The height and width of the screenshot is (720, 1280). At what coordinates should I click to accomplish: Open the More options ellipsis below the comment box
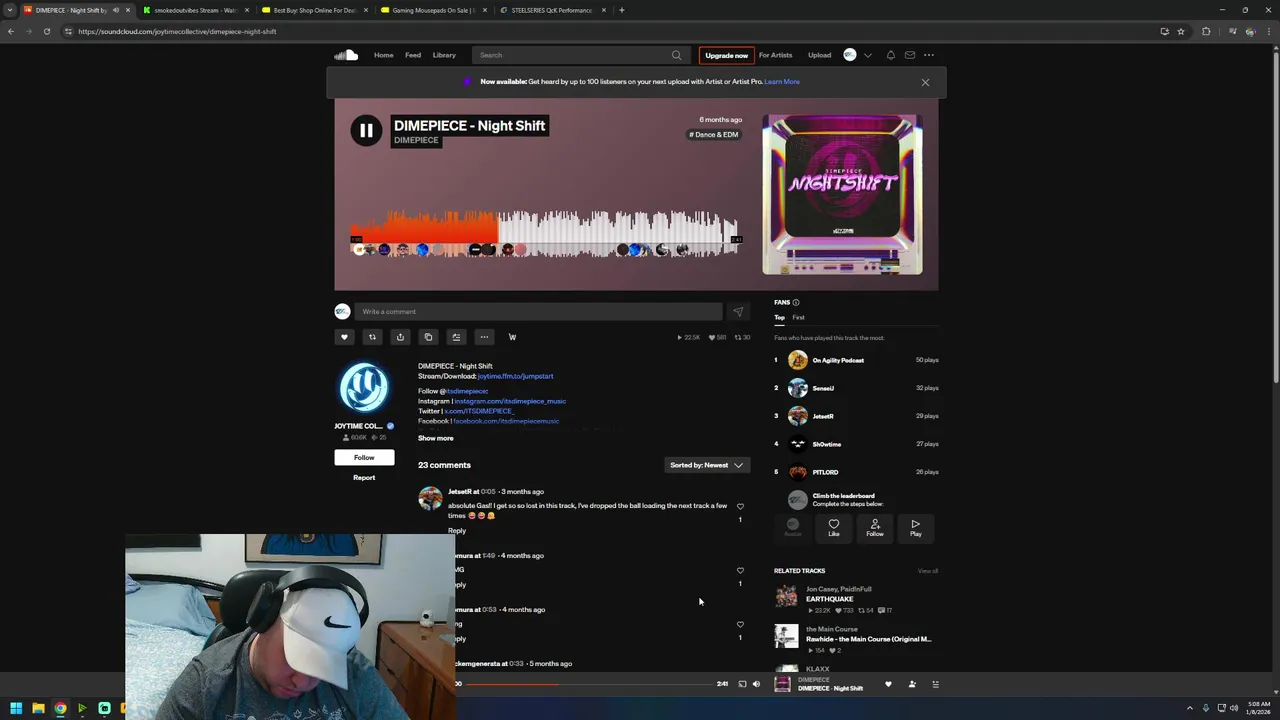click(x=484, y=337)
